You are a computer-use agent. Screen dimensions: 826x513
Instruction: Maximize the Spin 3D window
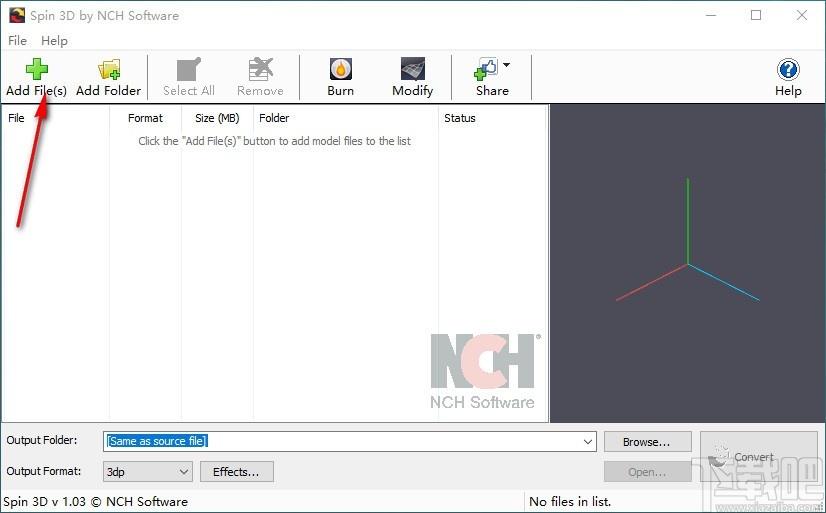coord(756,15)
